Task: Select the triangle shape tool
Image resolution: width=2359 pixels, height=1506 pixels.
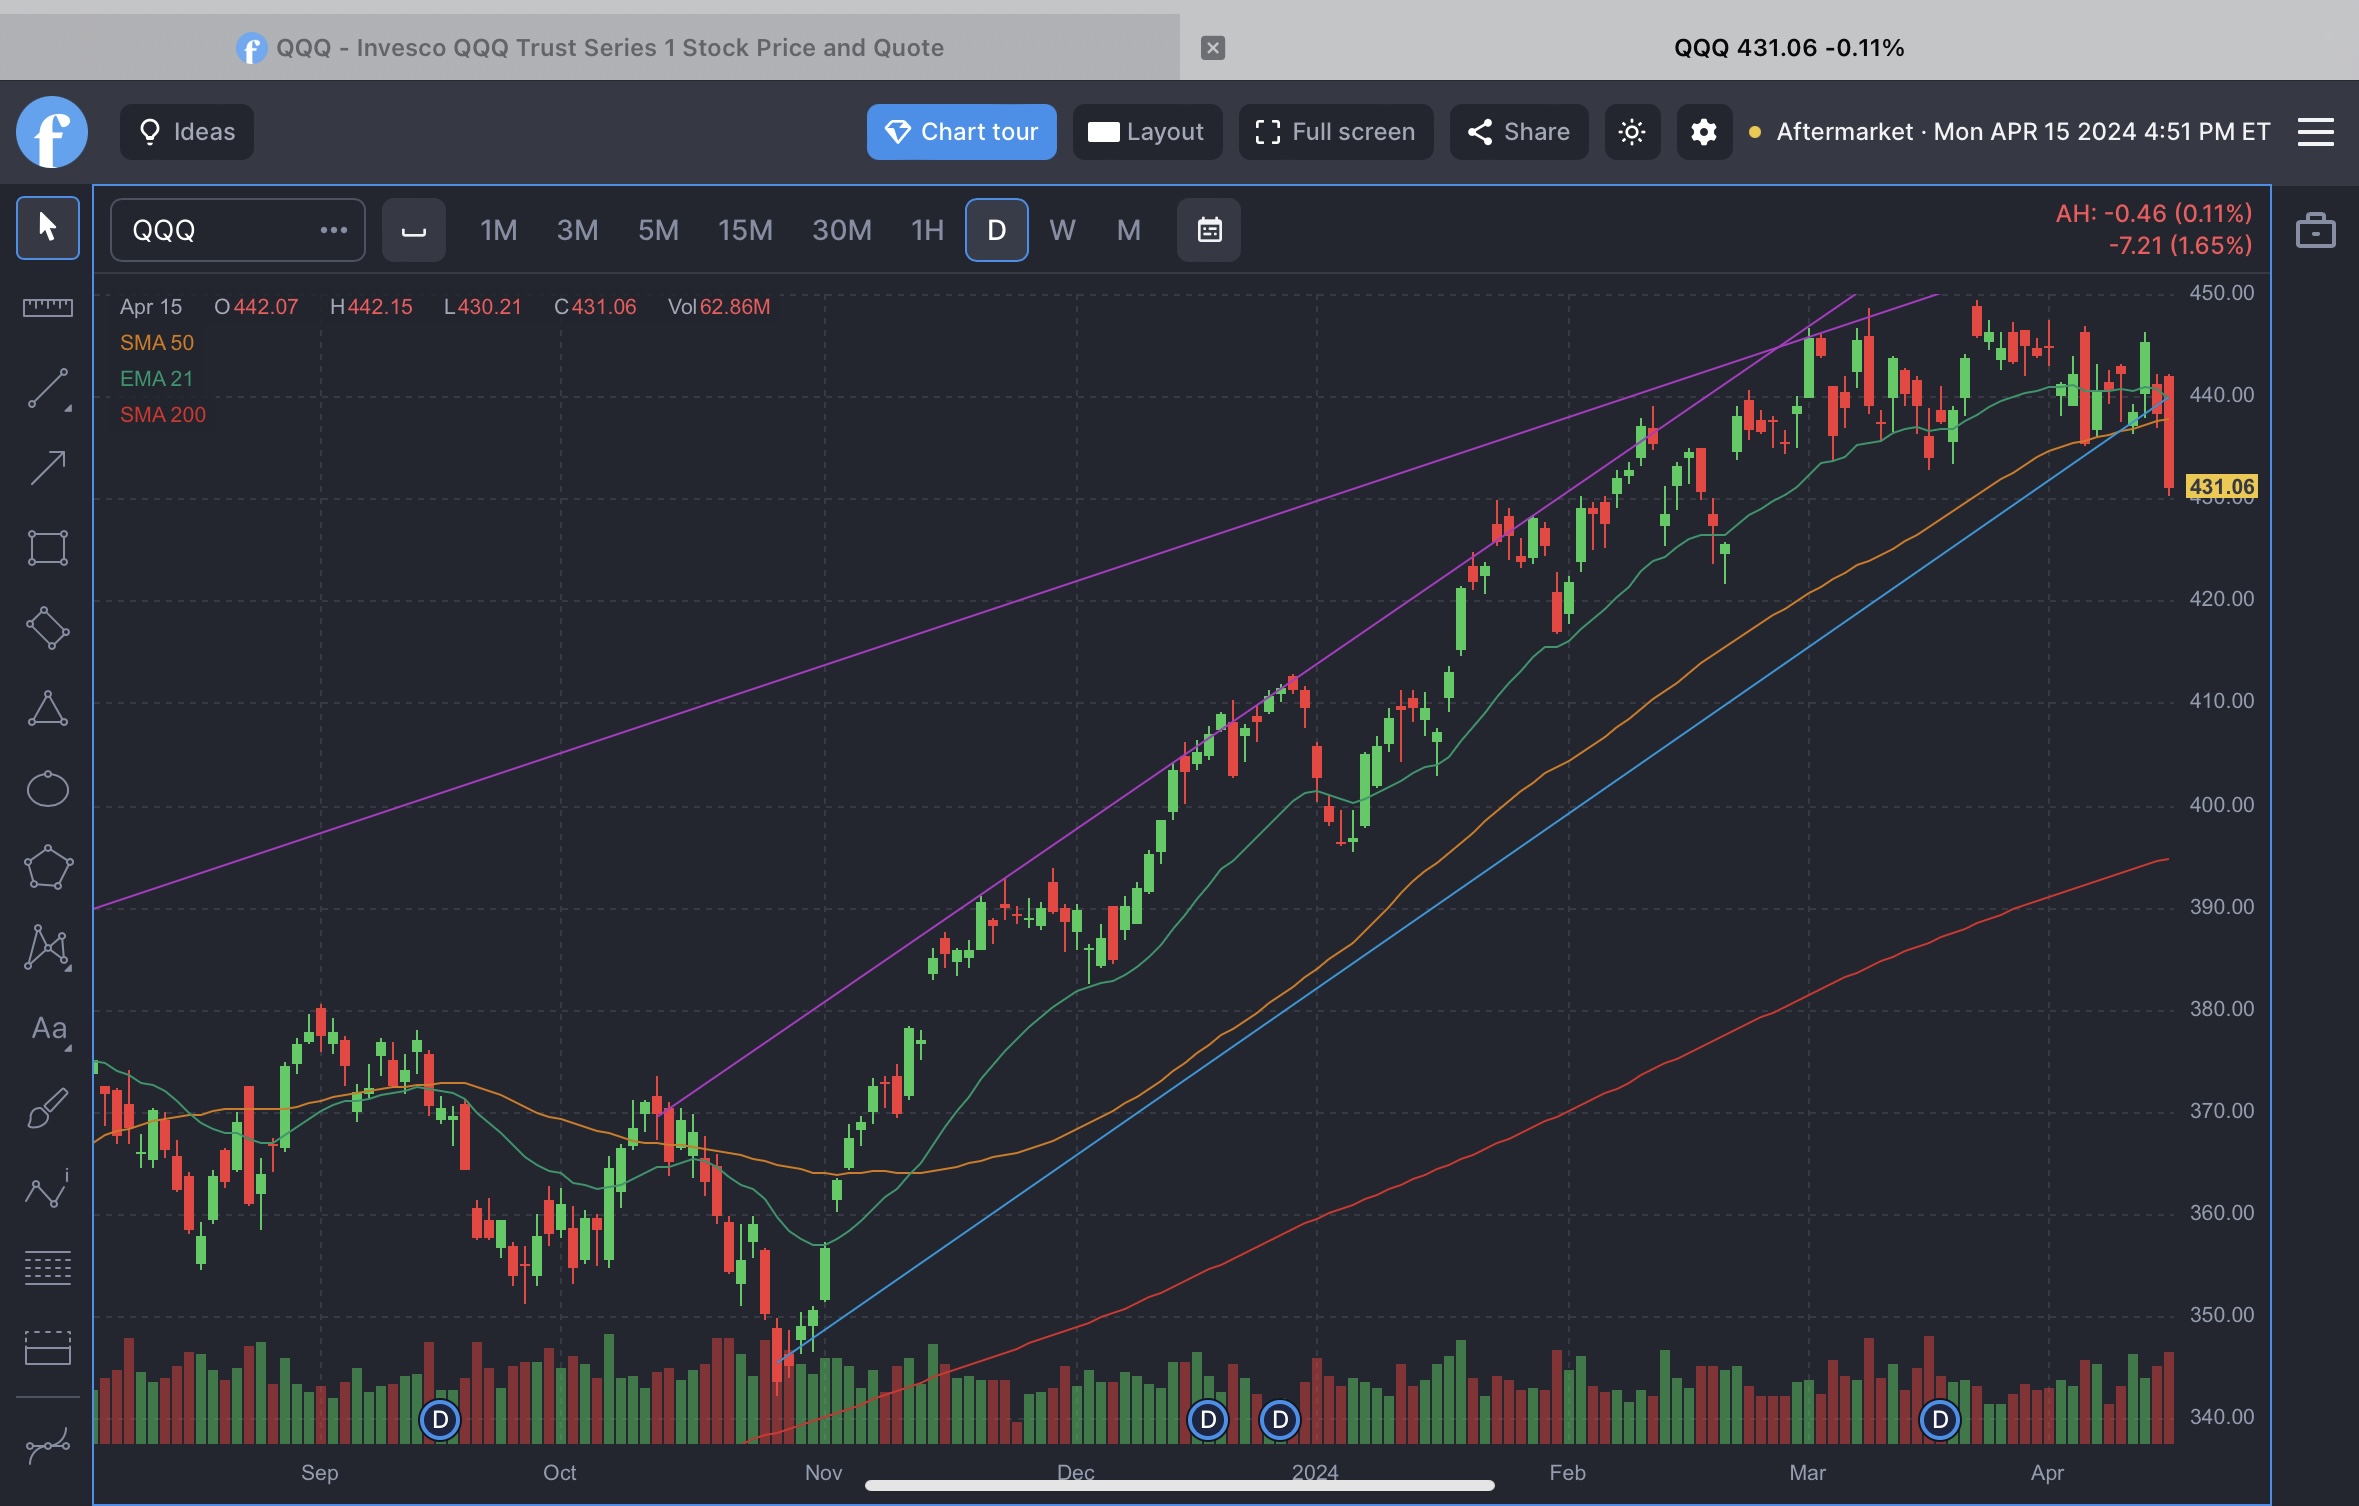Action: point(48,709)
